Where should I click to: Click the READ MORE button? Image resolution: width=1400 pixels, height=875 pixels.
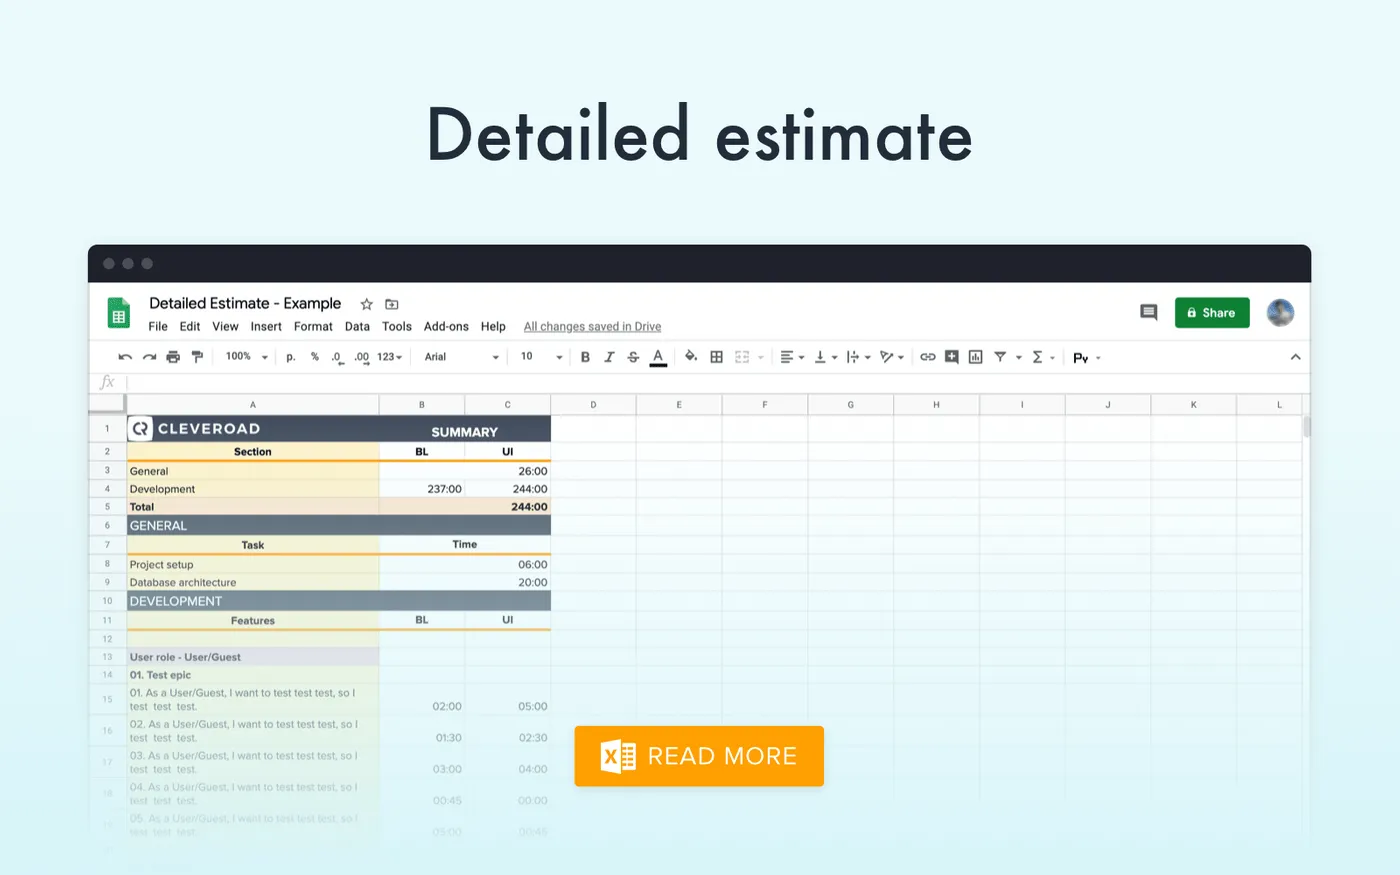699,756
